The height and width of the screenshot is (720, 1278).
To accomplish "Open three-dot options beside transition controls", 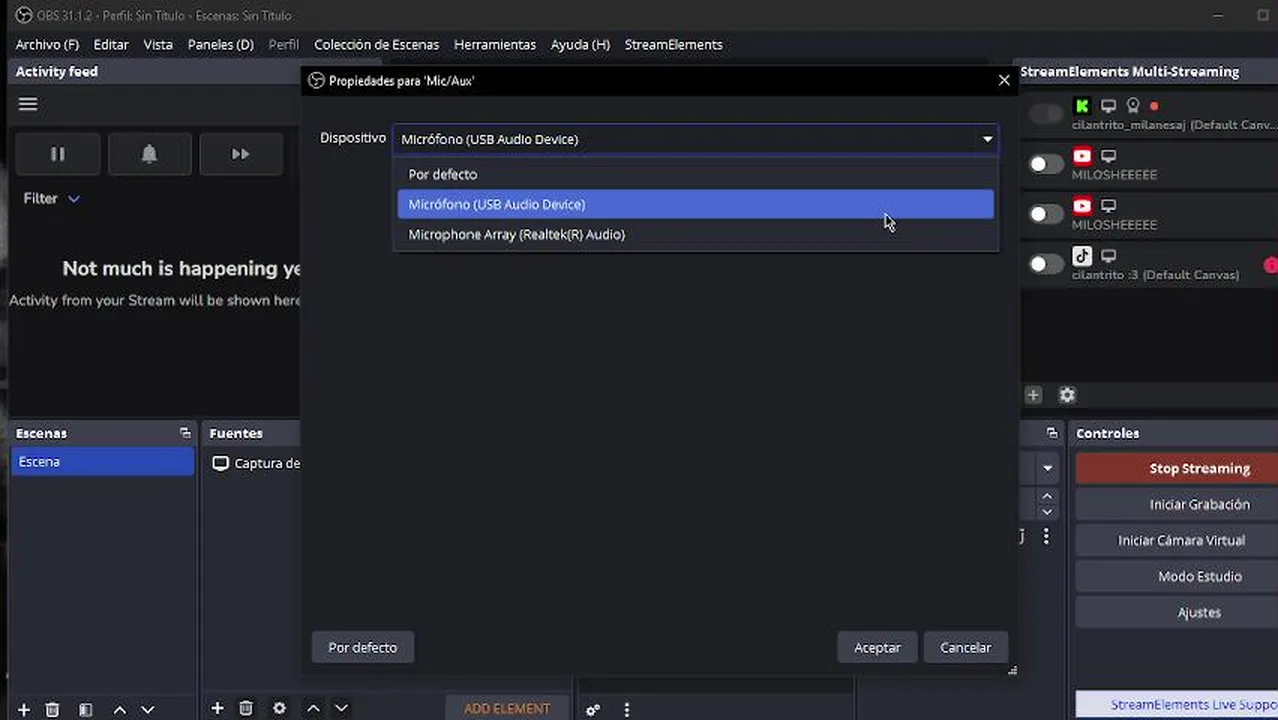I will [x=1046, y=537].
